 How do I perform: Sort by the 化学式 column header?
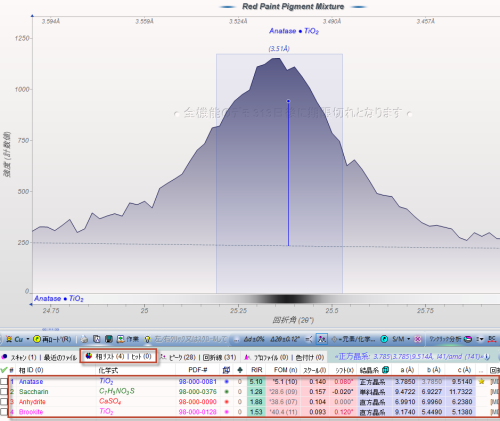tap(108, 370)
